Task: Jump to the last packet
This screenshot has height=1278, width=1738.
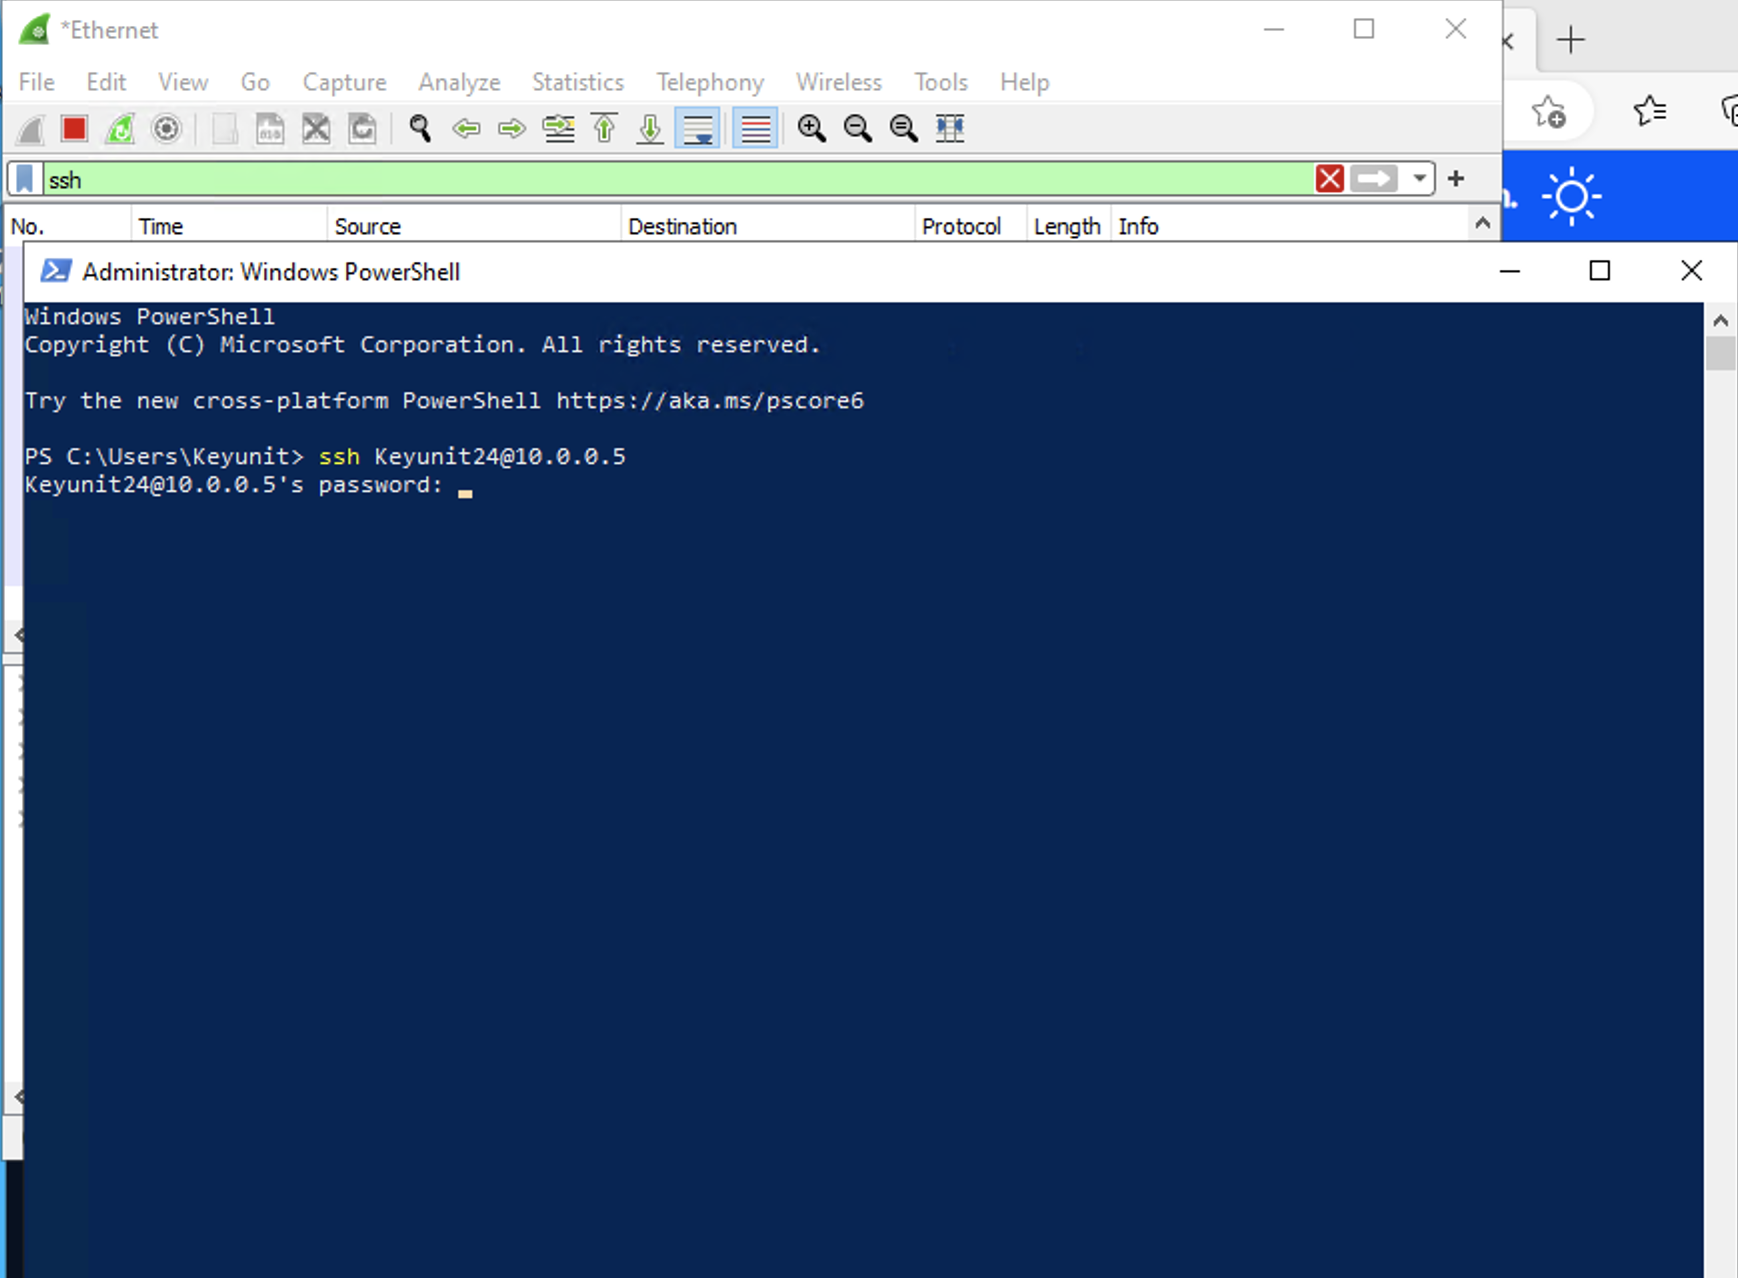Action: click(x=648, y=128)
